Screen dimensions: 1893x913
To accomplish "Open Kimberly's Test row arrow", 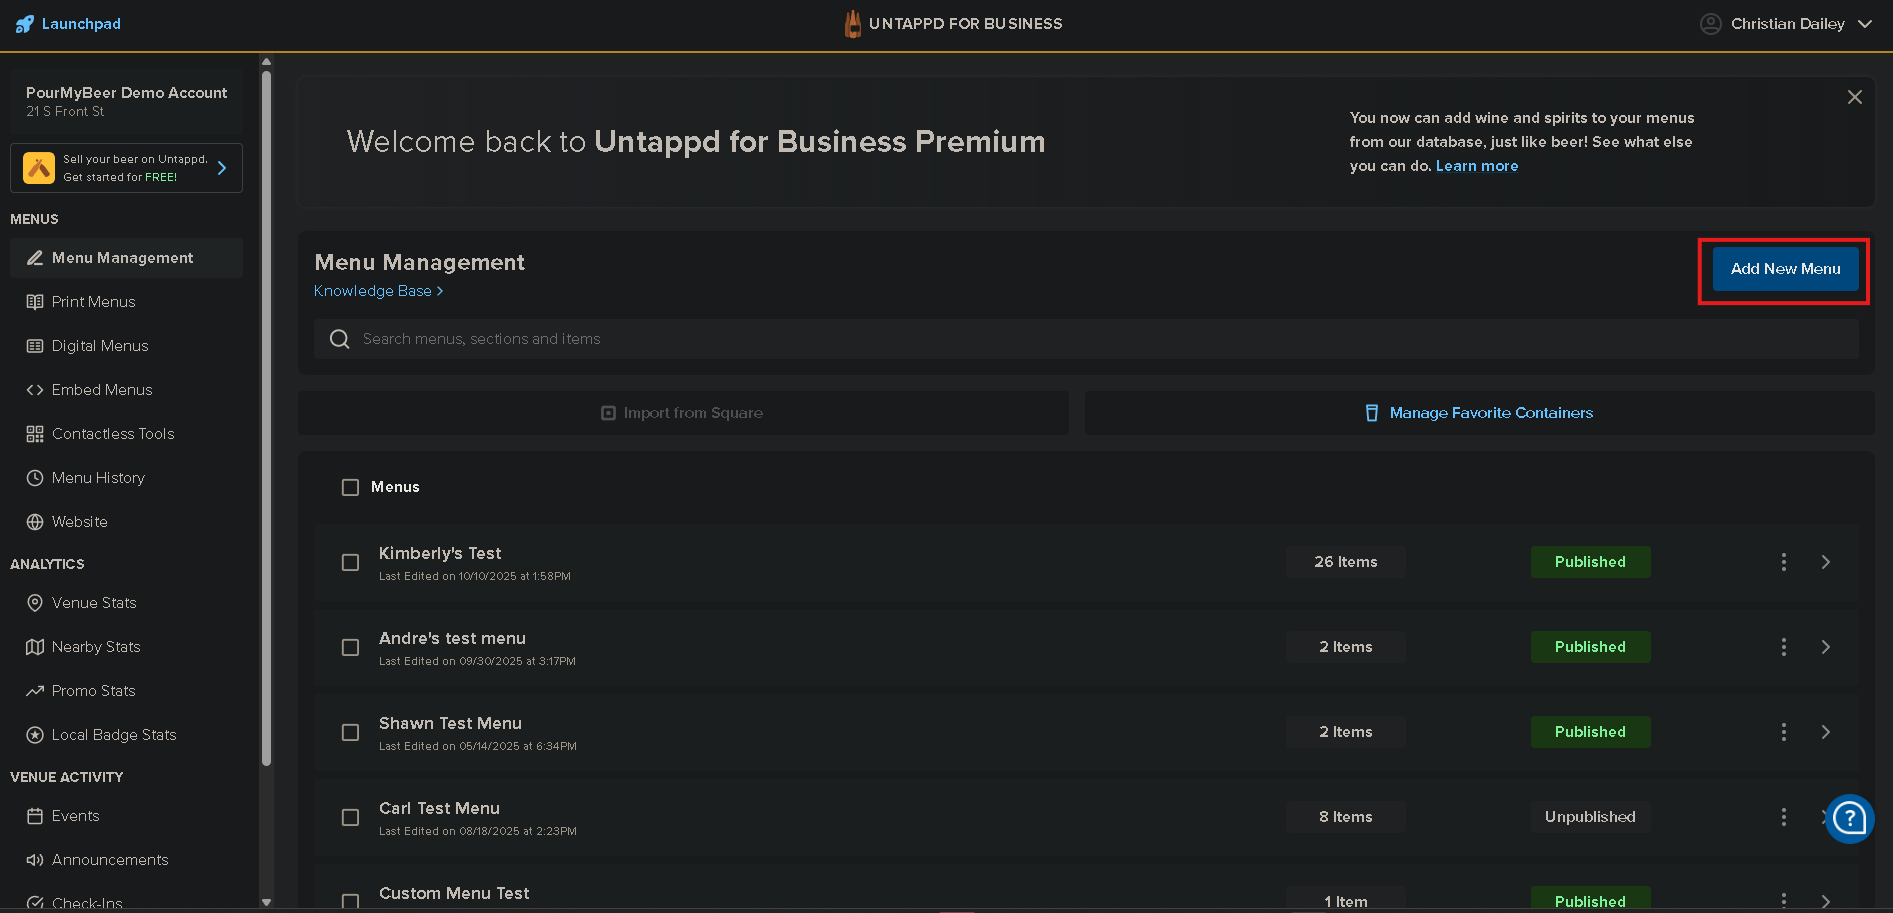I will coord(1826,562).
